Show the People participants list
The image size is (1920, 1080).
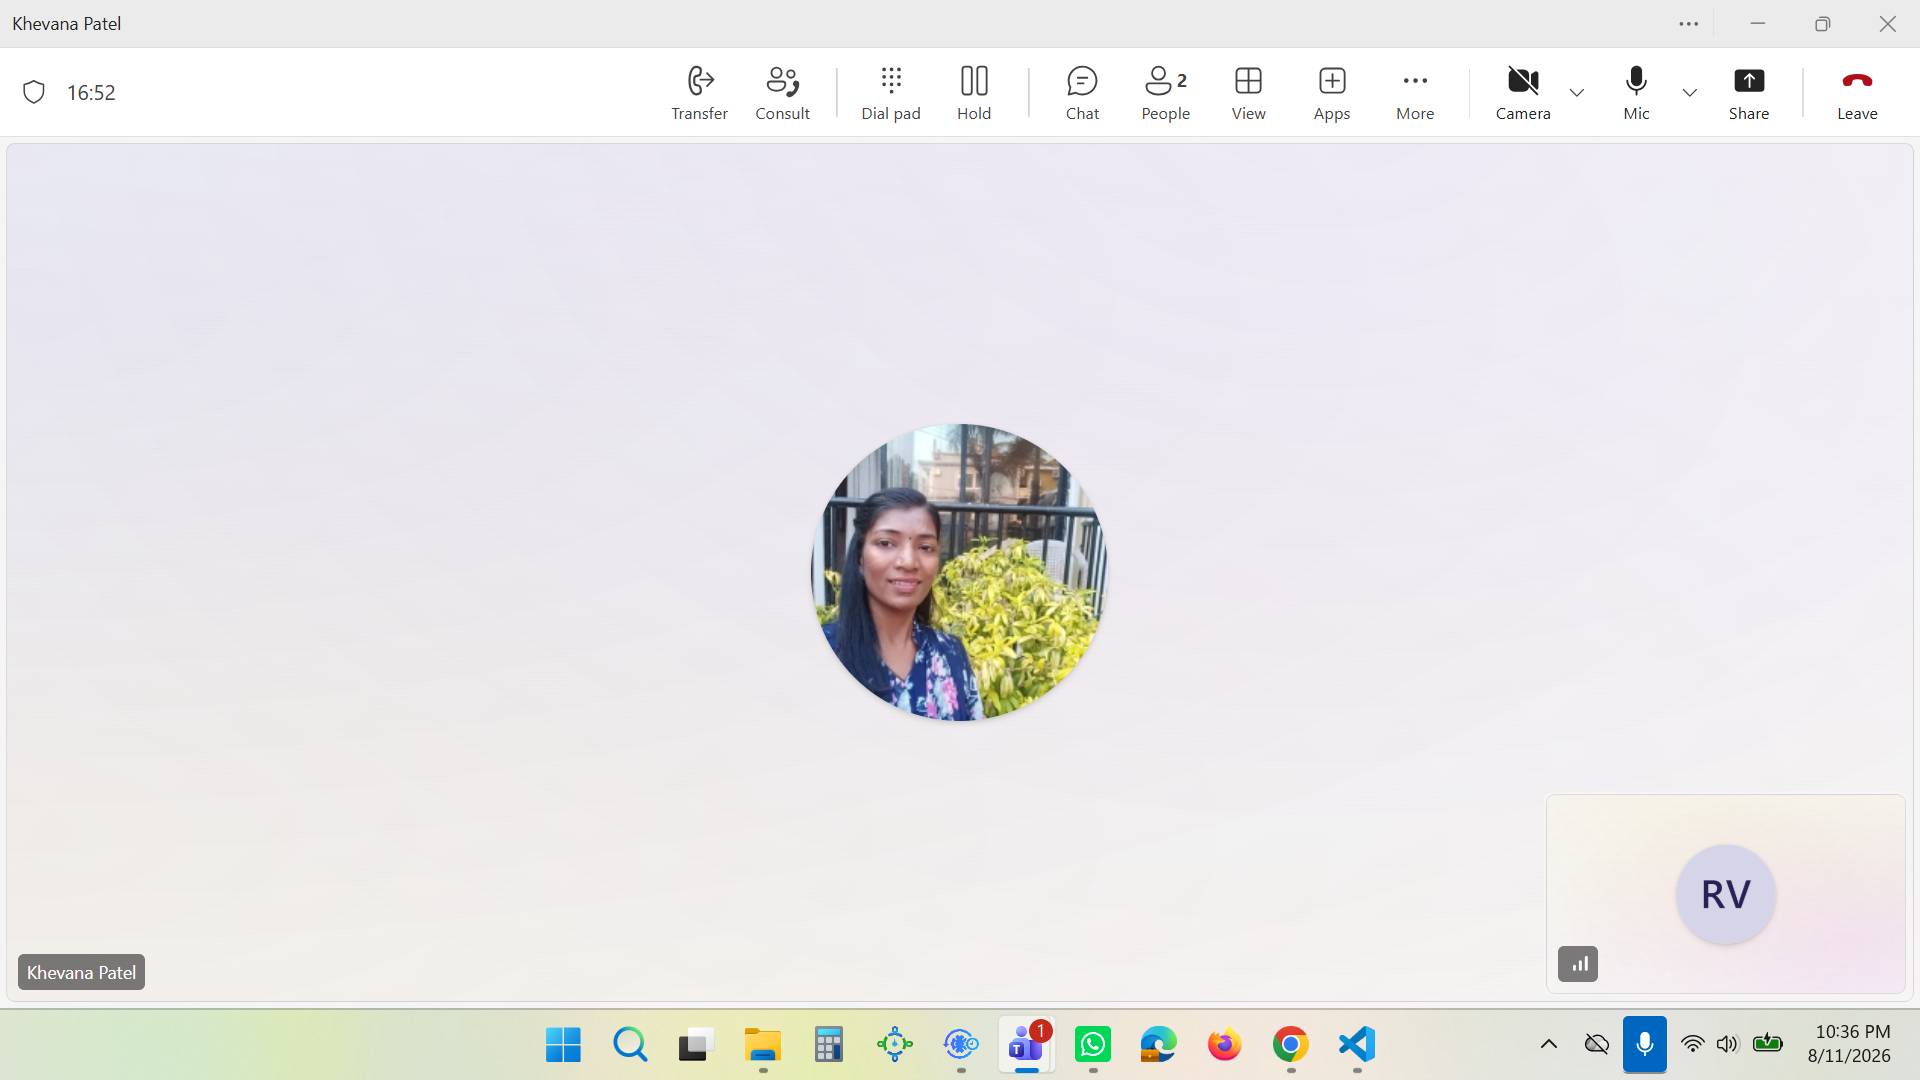pos(1165,93)
